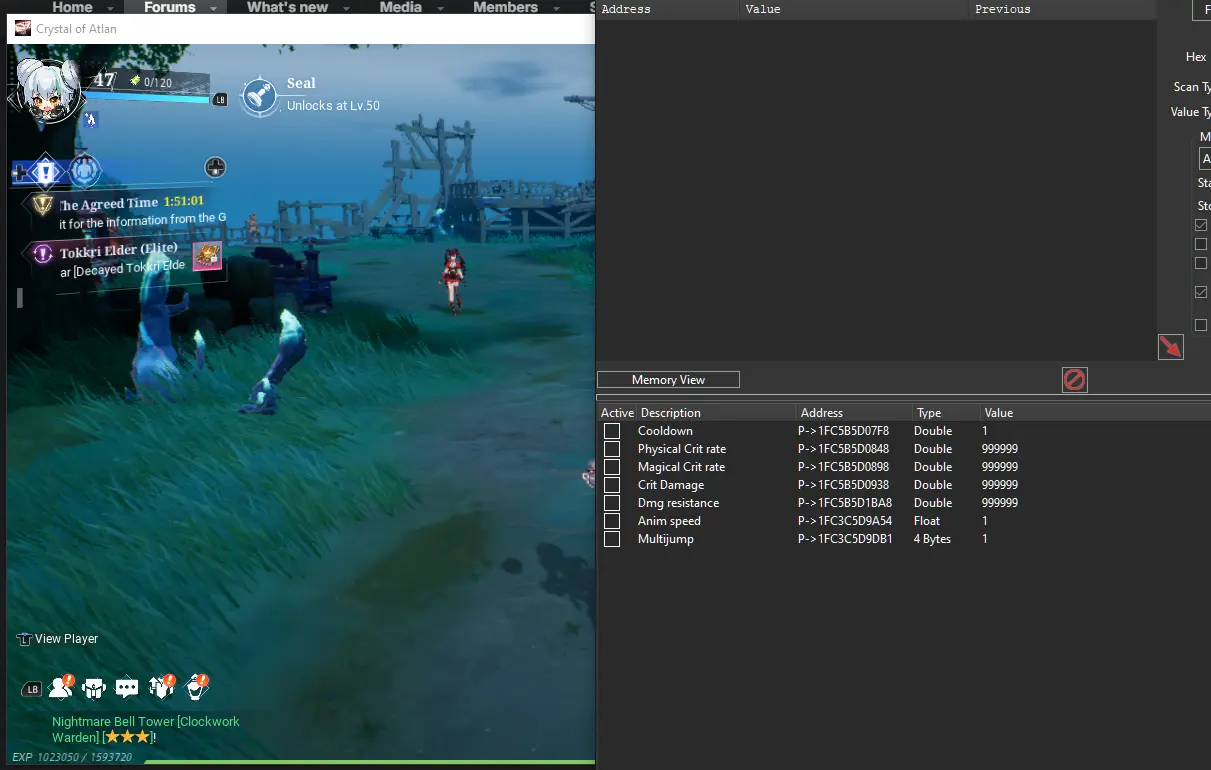Open the Forums menu in browser
Image resolution: width=1211 pixels, height=770 pixels.
(169, 7)
